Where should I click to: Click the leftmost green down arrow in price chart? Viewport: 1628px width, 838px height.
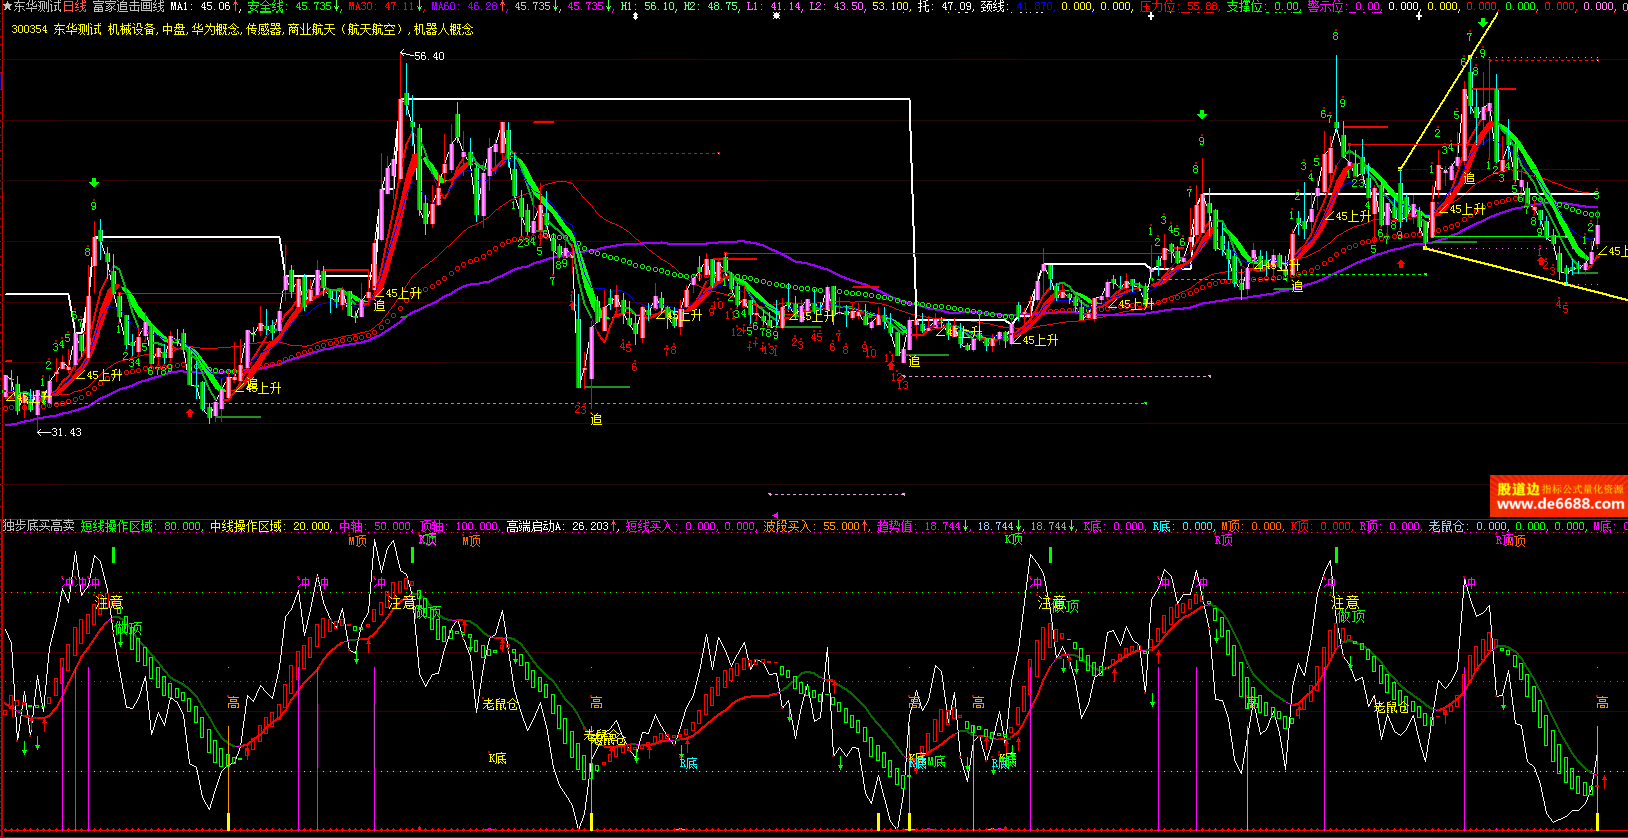pyautogui.click(x=94, y=183)
